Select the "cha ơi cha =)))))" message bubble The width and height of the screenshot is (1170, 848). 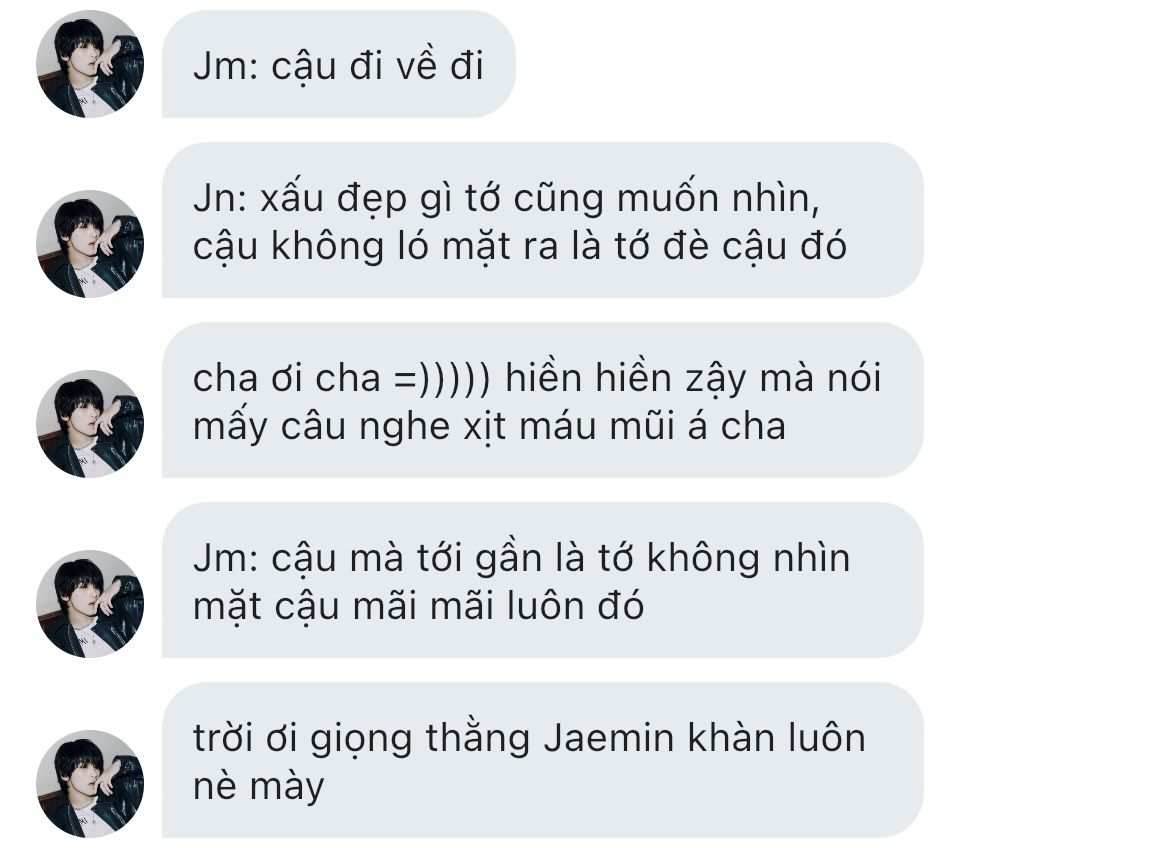click(542, 400)
